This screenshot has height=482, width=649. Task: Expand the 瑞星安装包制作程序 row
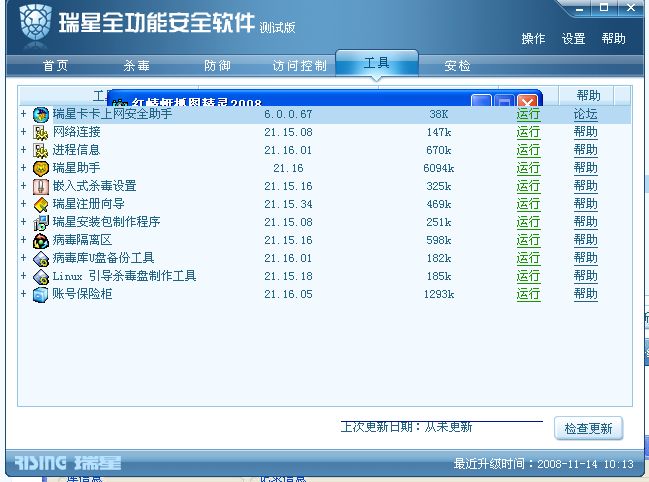[24, 221]
